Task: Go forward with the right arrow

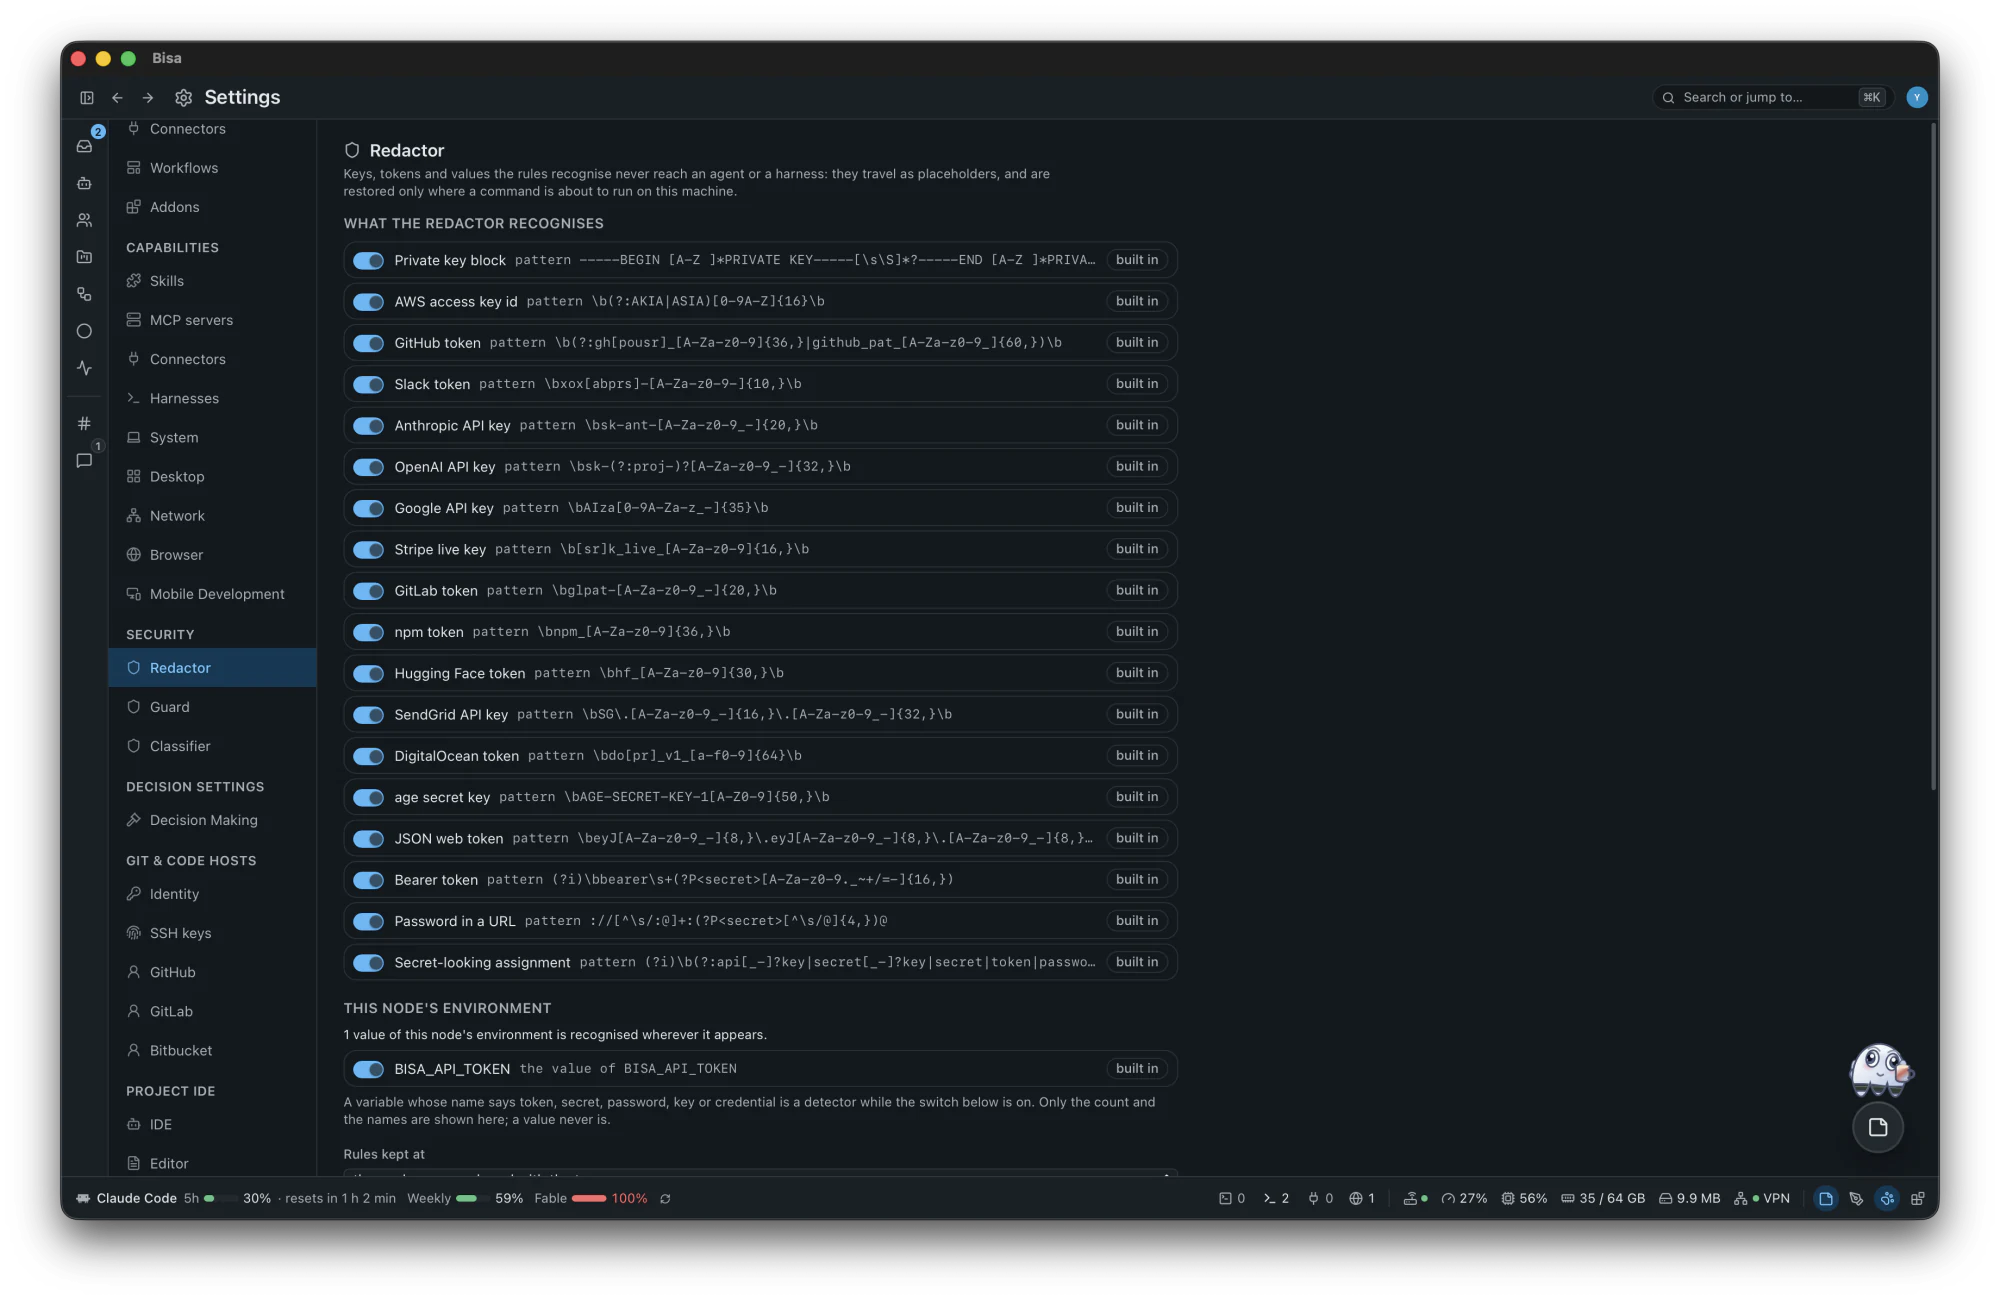Action: [148, 98]
